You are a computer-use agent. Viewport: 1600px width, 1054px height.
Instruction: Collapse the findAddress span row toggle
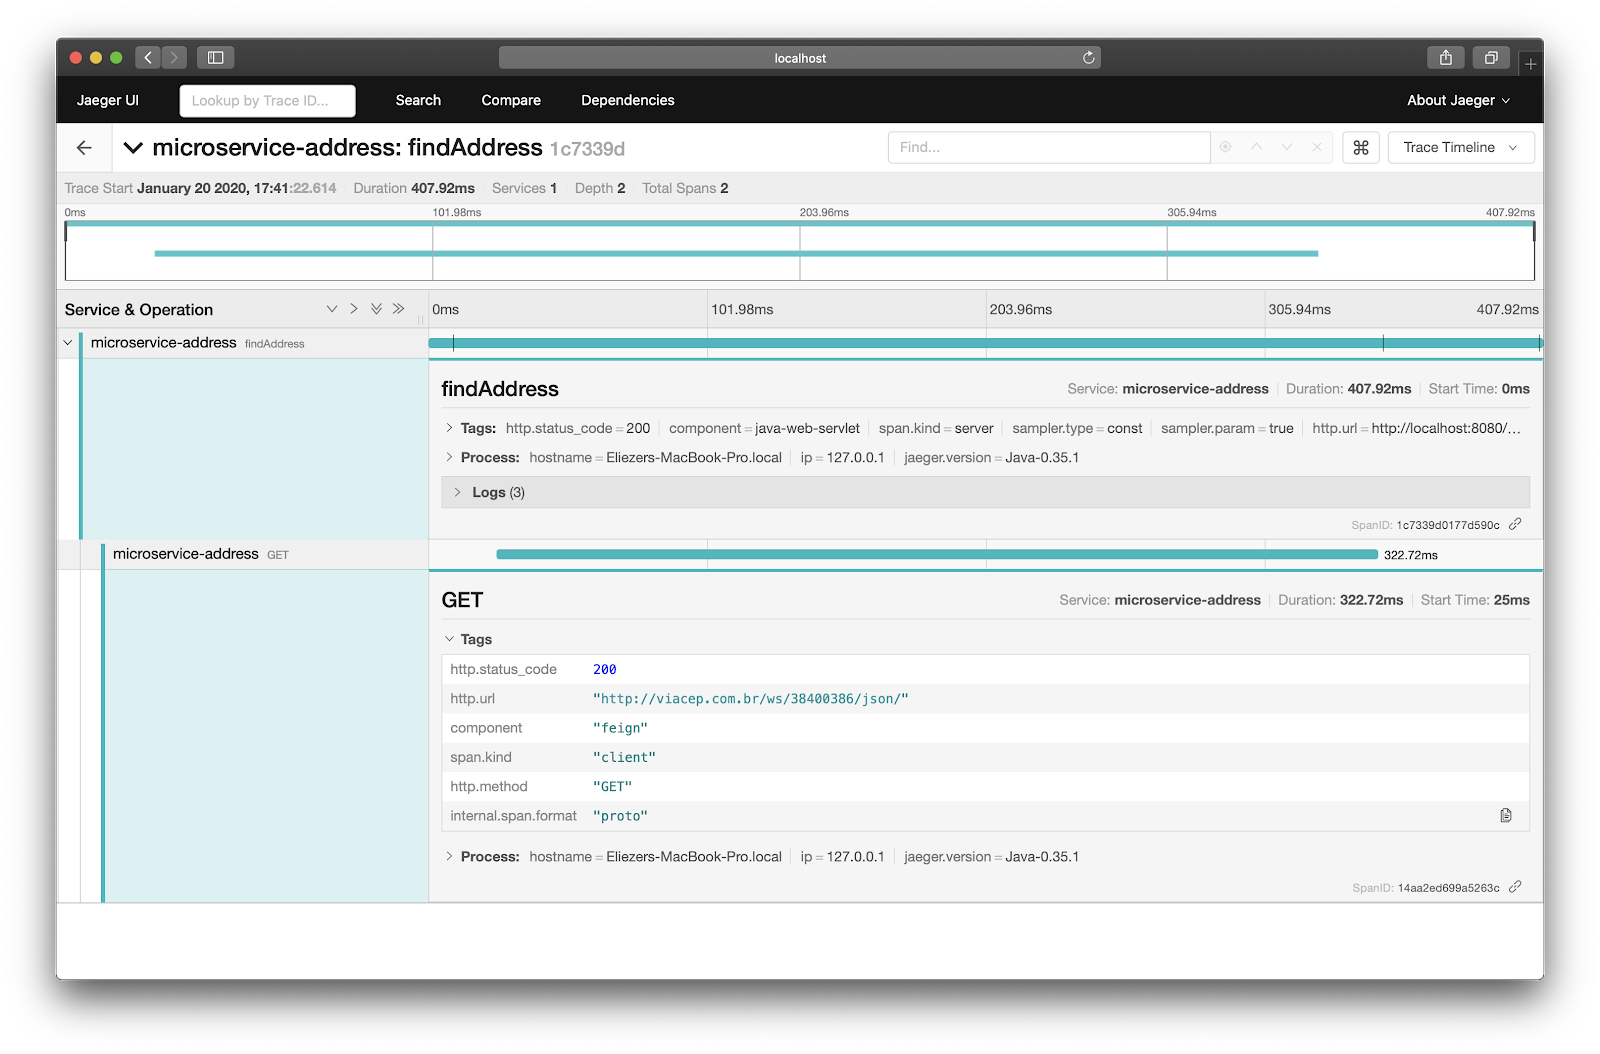(68, 343)
